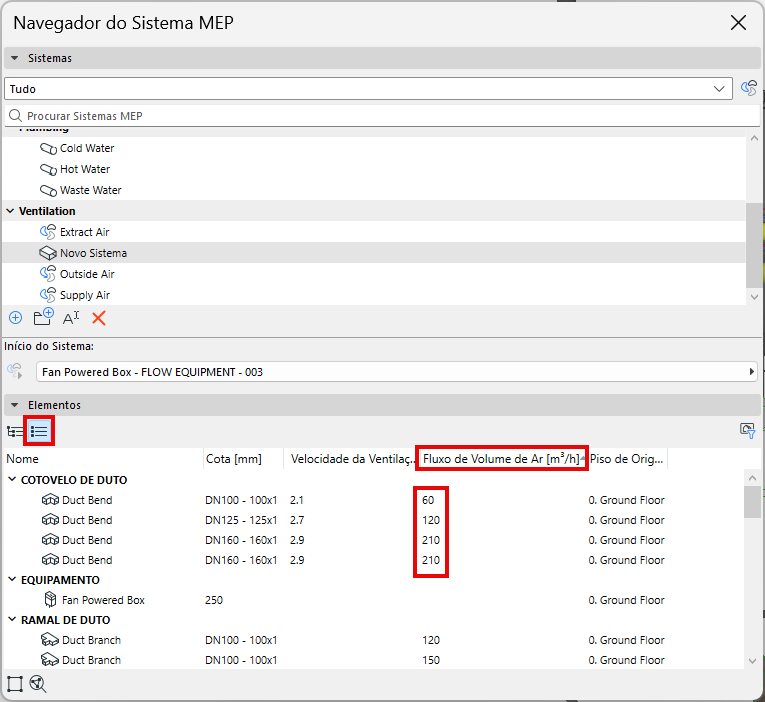Click the elements list vertical scrollbar
This screenshot has height=702, width=765.
pos(752,501)
